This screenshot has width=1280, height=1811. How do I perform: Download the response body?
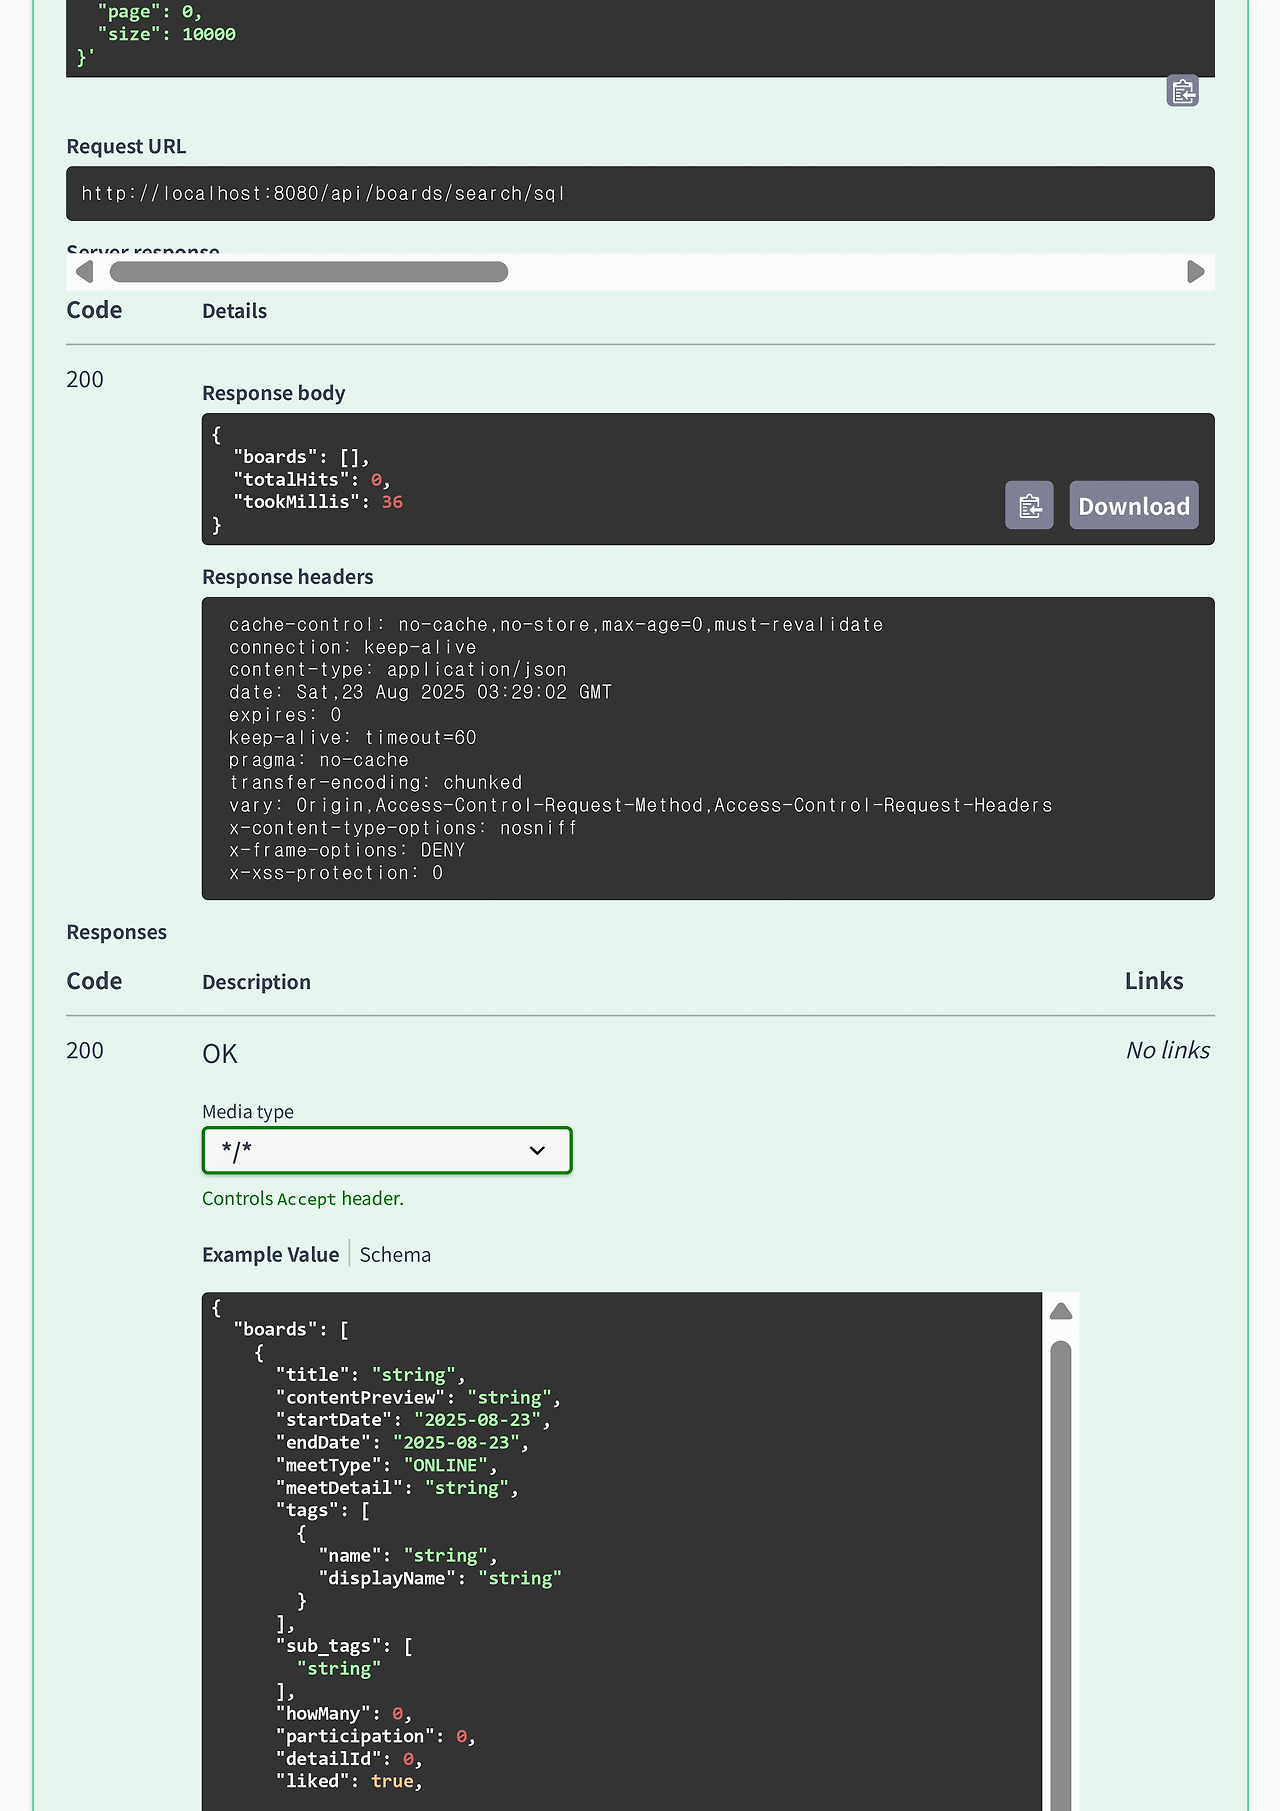(1133, 506)
